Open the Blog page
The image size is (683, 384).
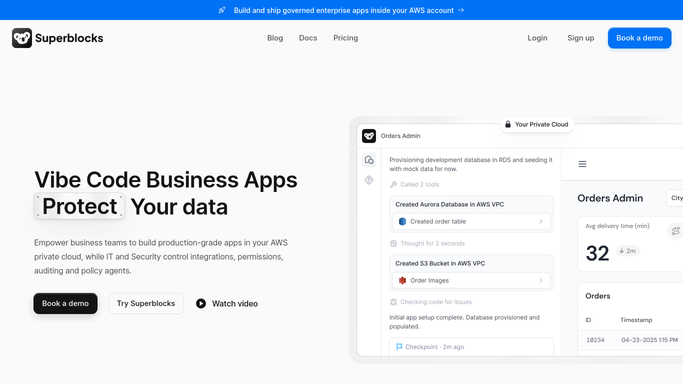pos(275,38)
